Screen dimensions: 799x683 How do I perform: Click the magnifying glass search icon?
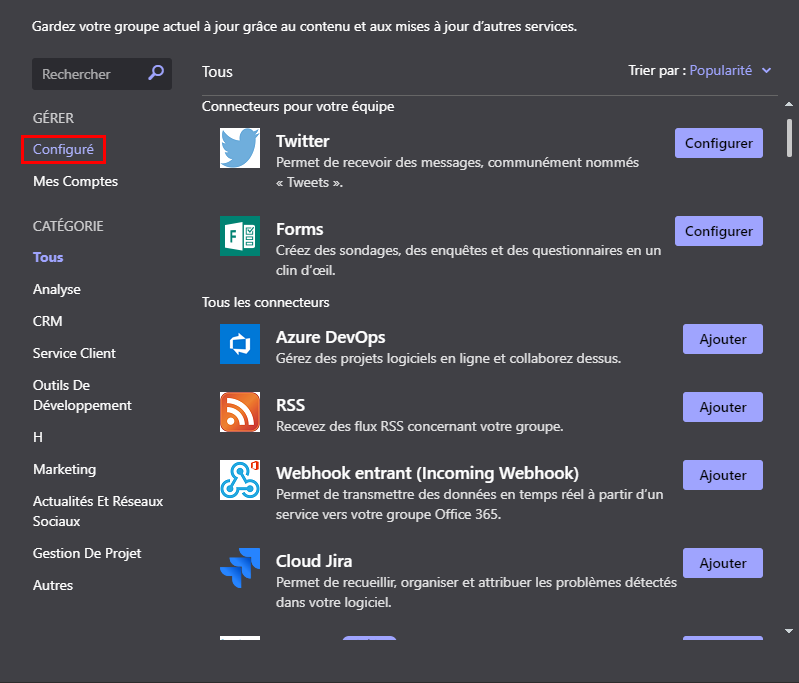point(156,73)
